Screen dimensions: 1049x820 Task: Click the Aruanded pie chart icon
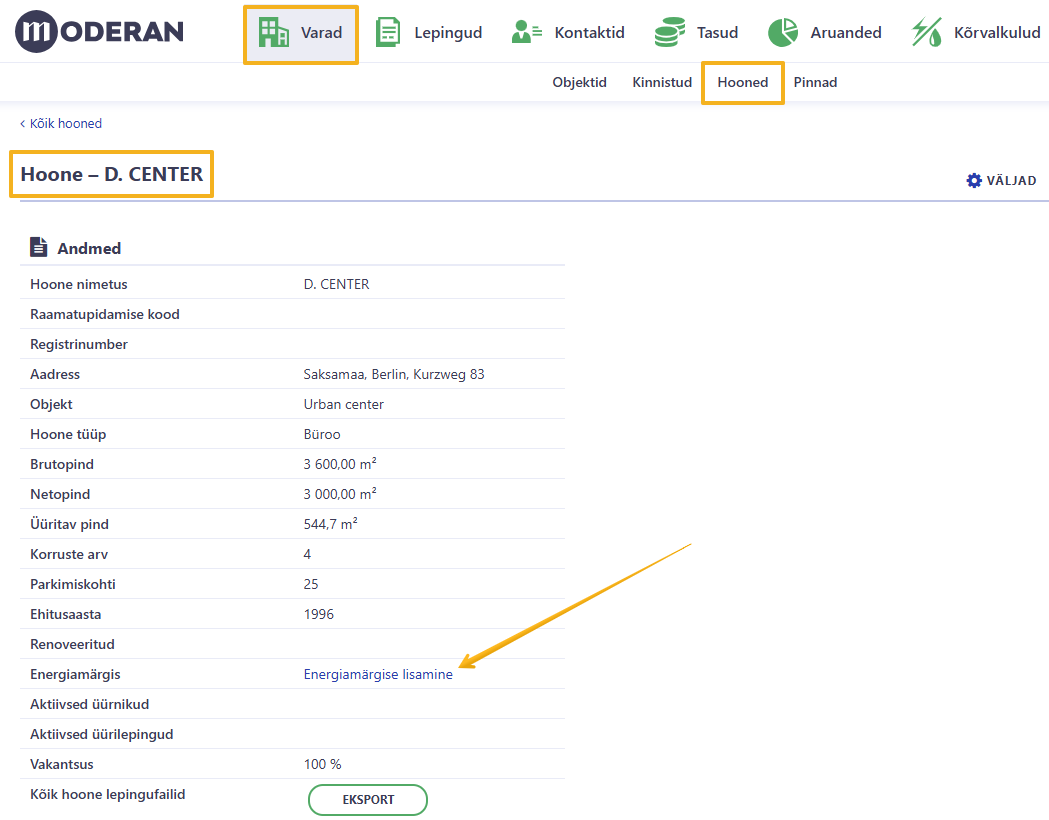pos(783,32)
